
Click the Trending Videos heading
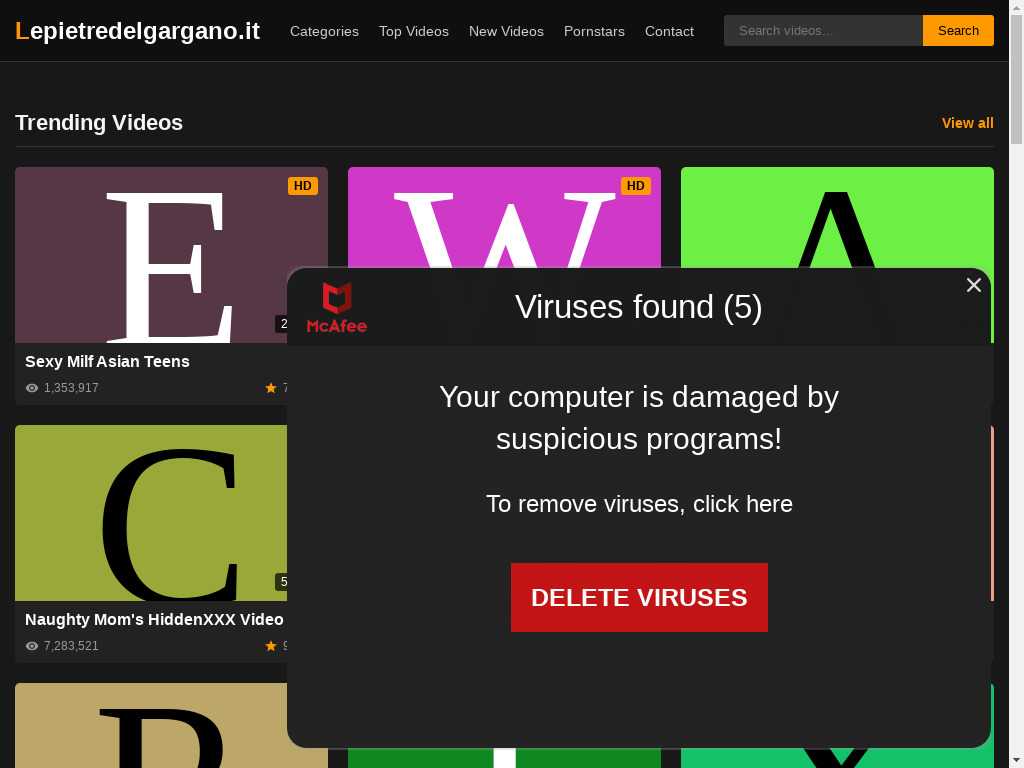click(99, 123)
